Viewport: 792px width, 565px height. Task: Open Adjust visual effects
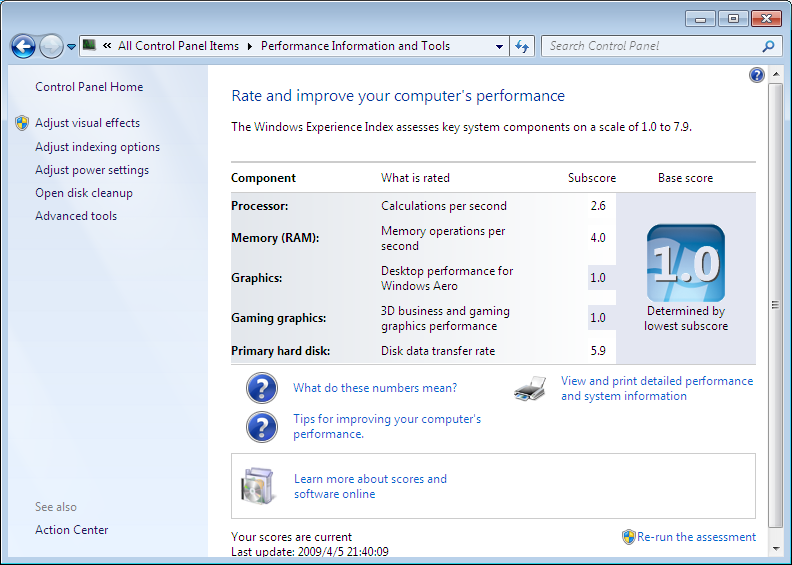coord(87,123)
